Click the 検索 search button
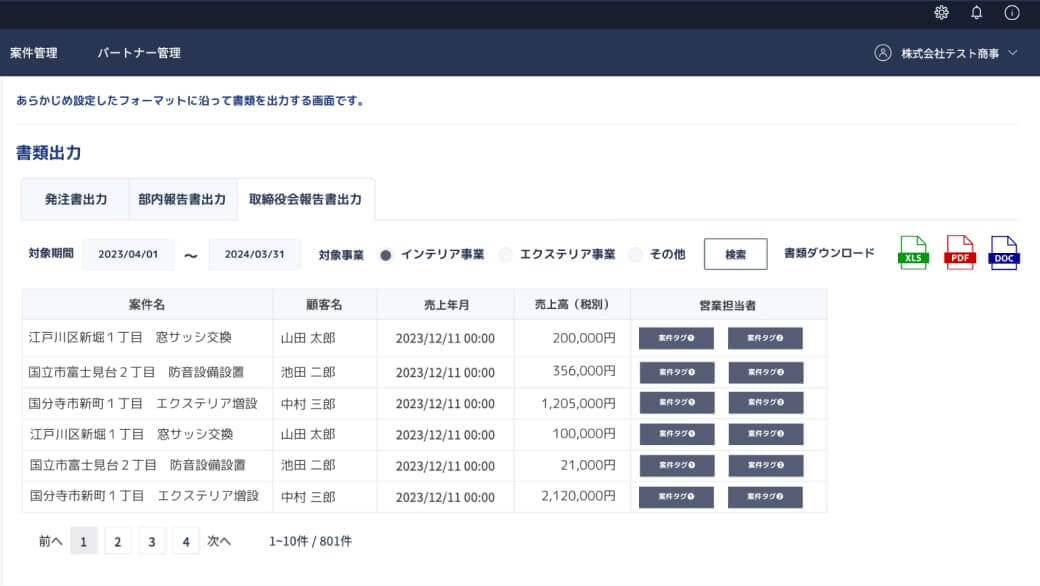Screen dimensions: 1040x586 (735, 255)
